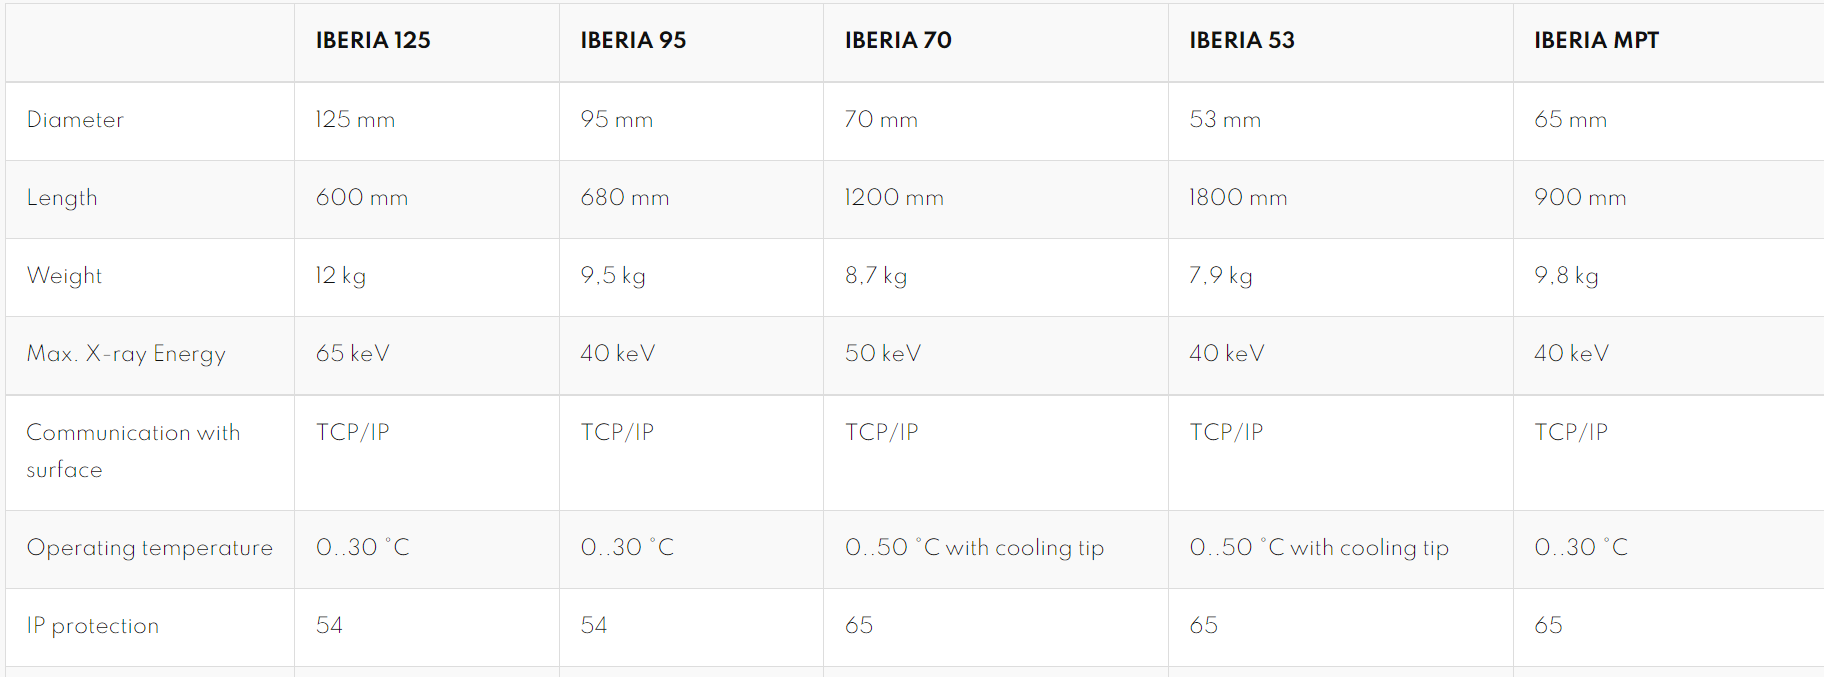Click the 125 mm diameter cell
This screenshot has width=1824, height=677.
355,120
